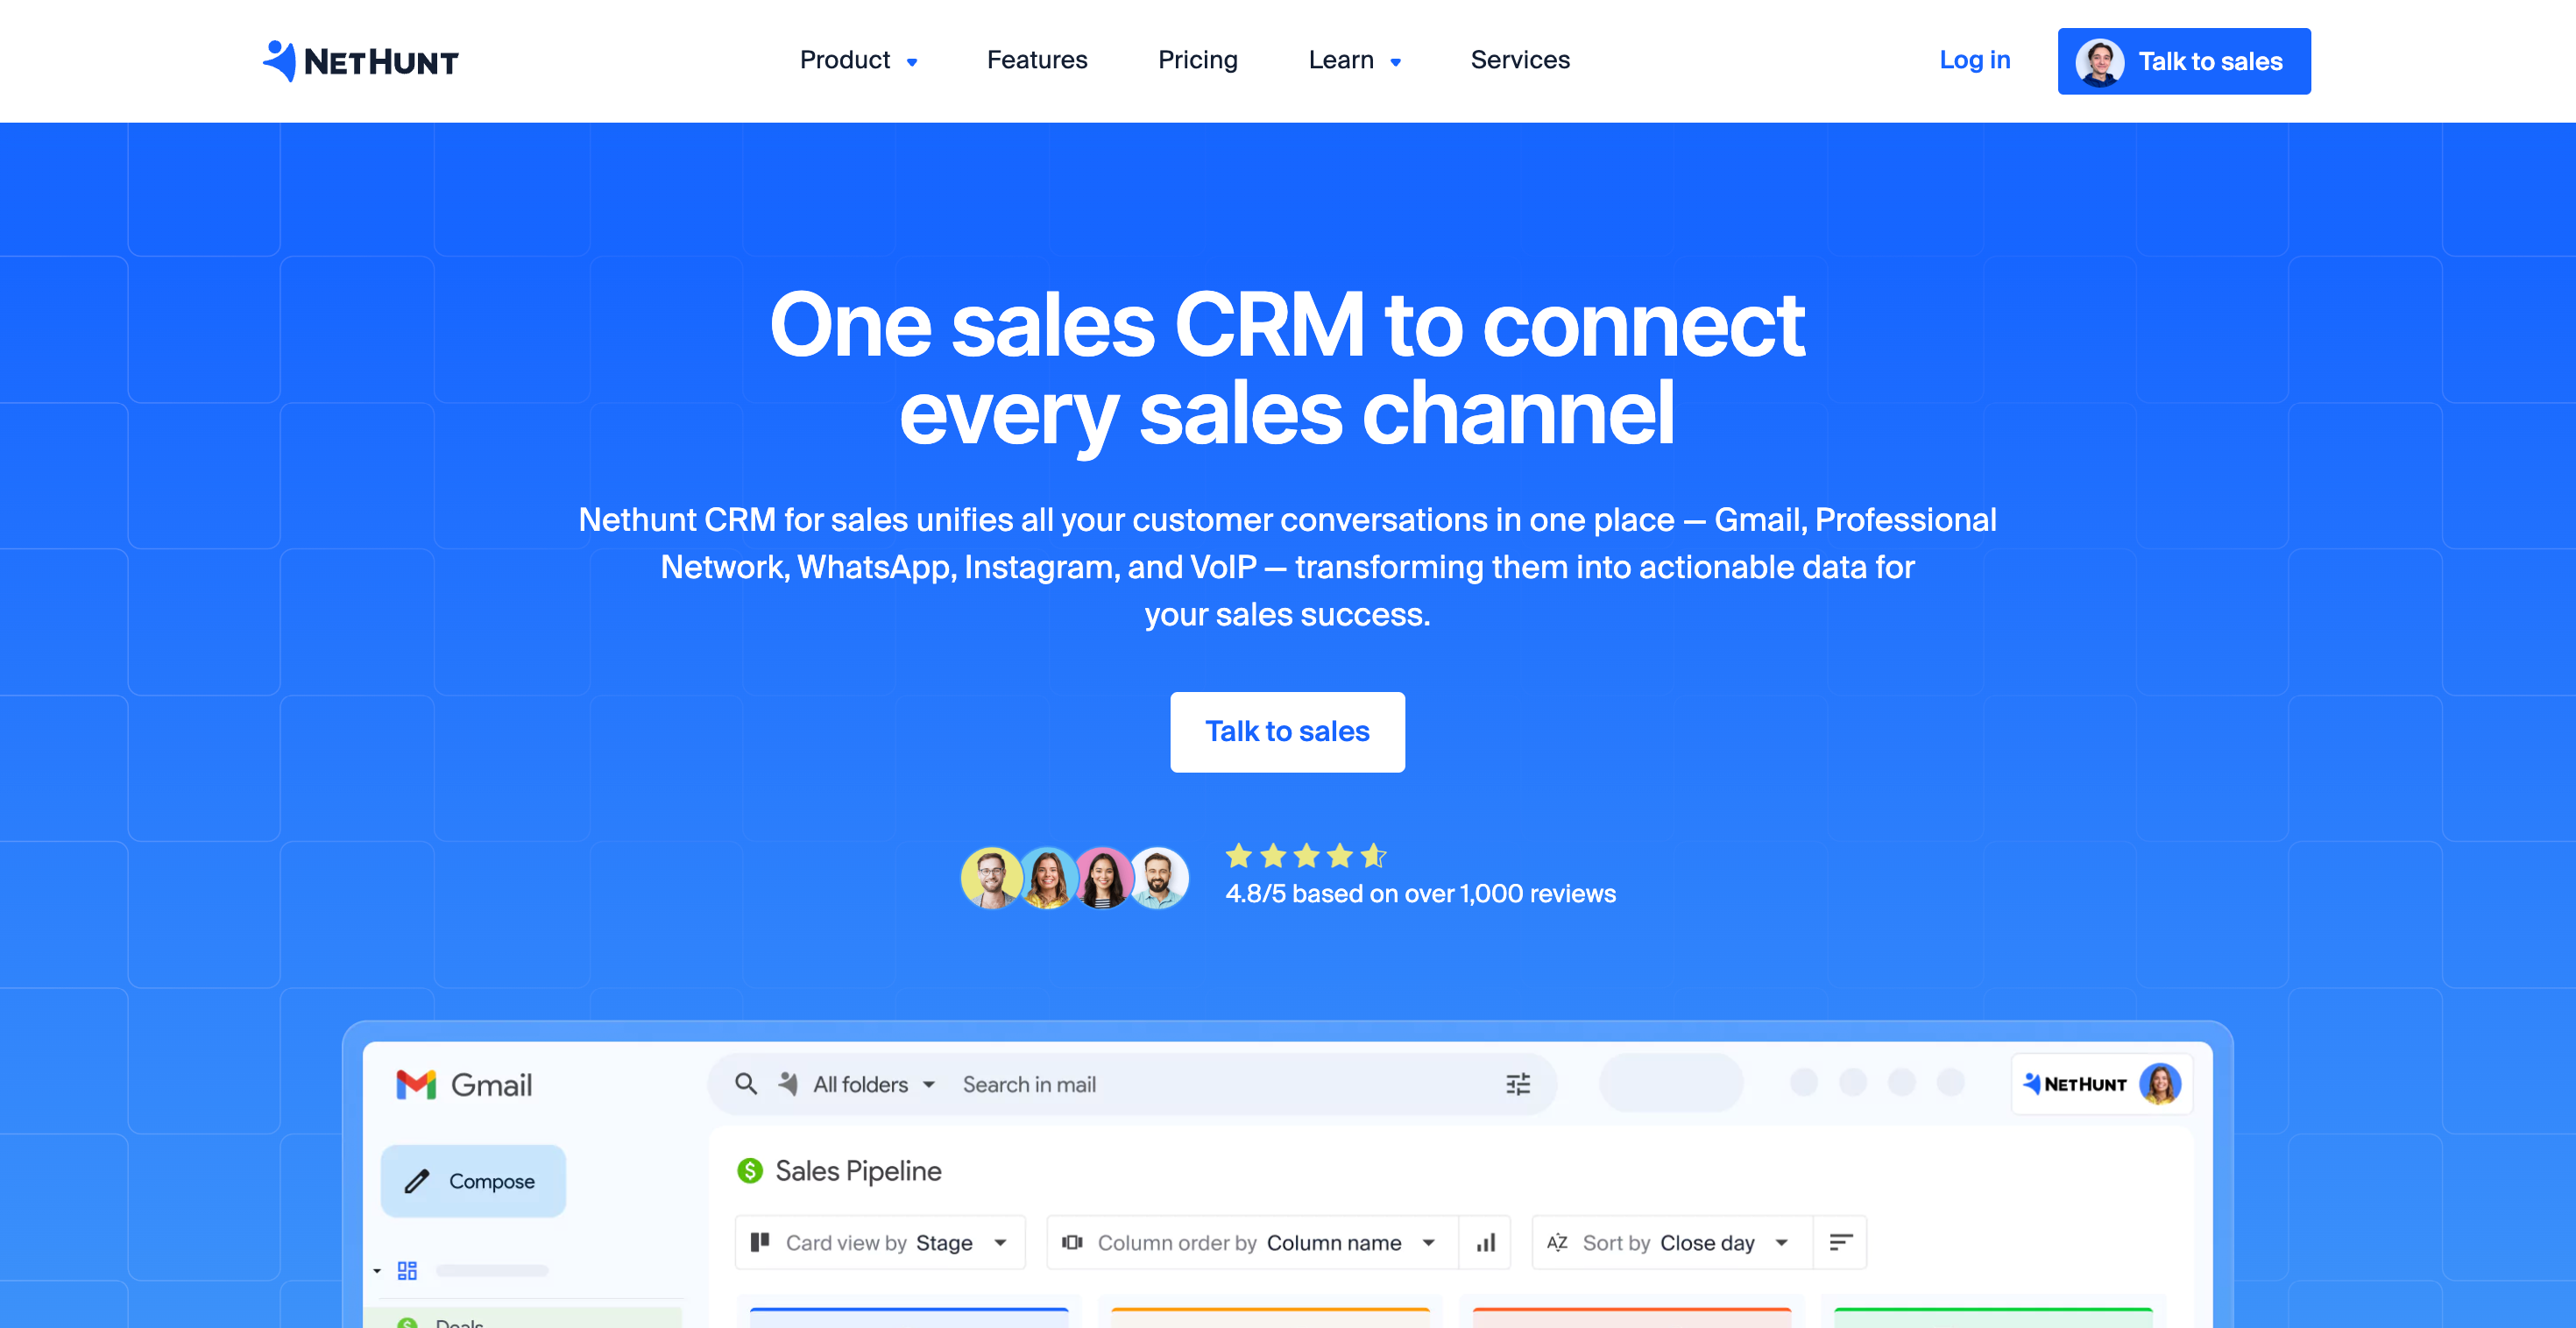Collapse the sidebar tree arrow beside grid icon
Image resolution: width=2576 pixels, height=1328 pixels.
(x=377, y=1271)
